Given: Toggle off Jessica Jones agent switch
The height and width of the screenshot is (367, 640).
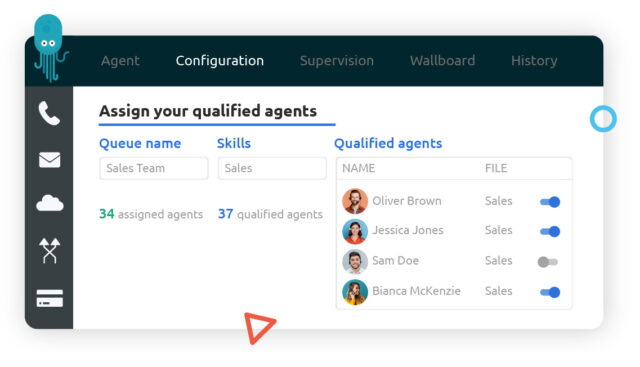Looking at the screenshot, I should [x=550, y=231].
